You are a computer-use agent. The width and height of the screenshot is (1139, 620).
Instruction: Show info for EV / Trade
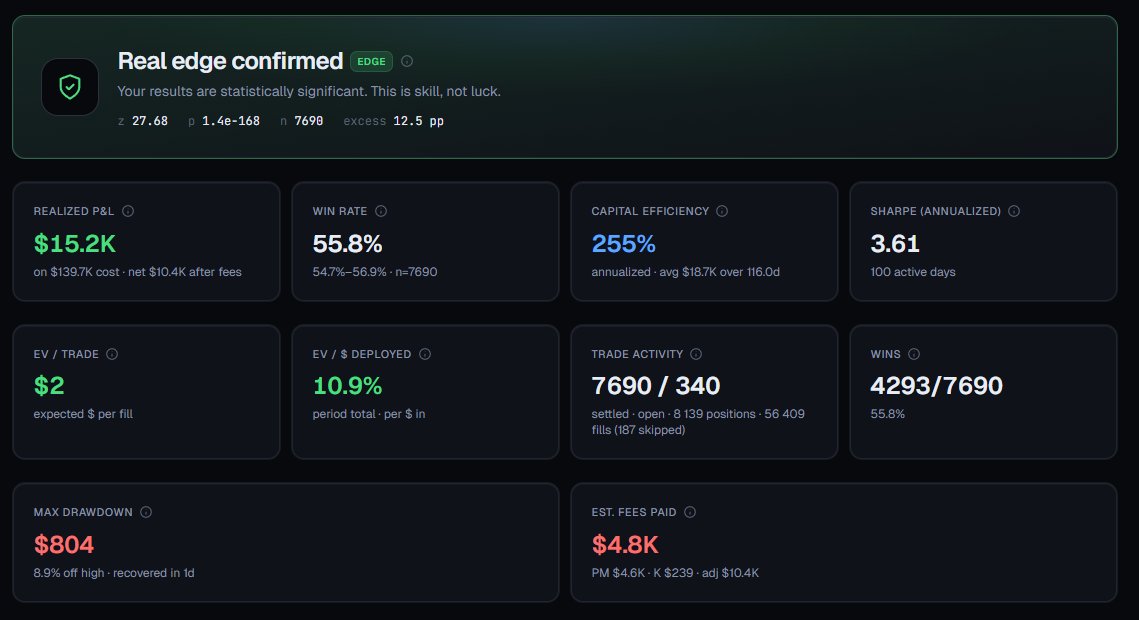tap(112, 354)
